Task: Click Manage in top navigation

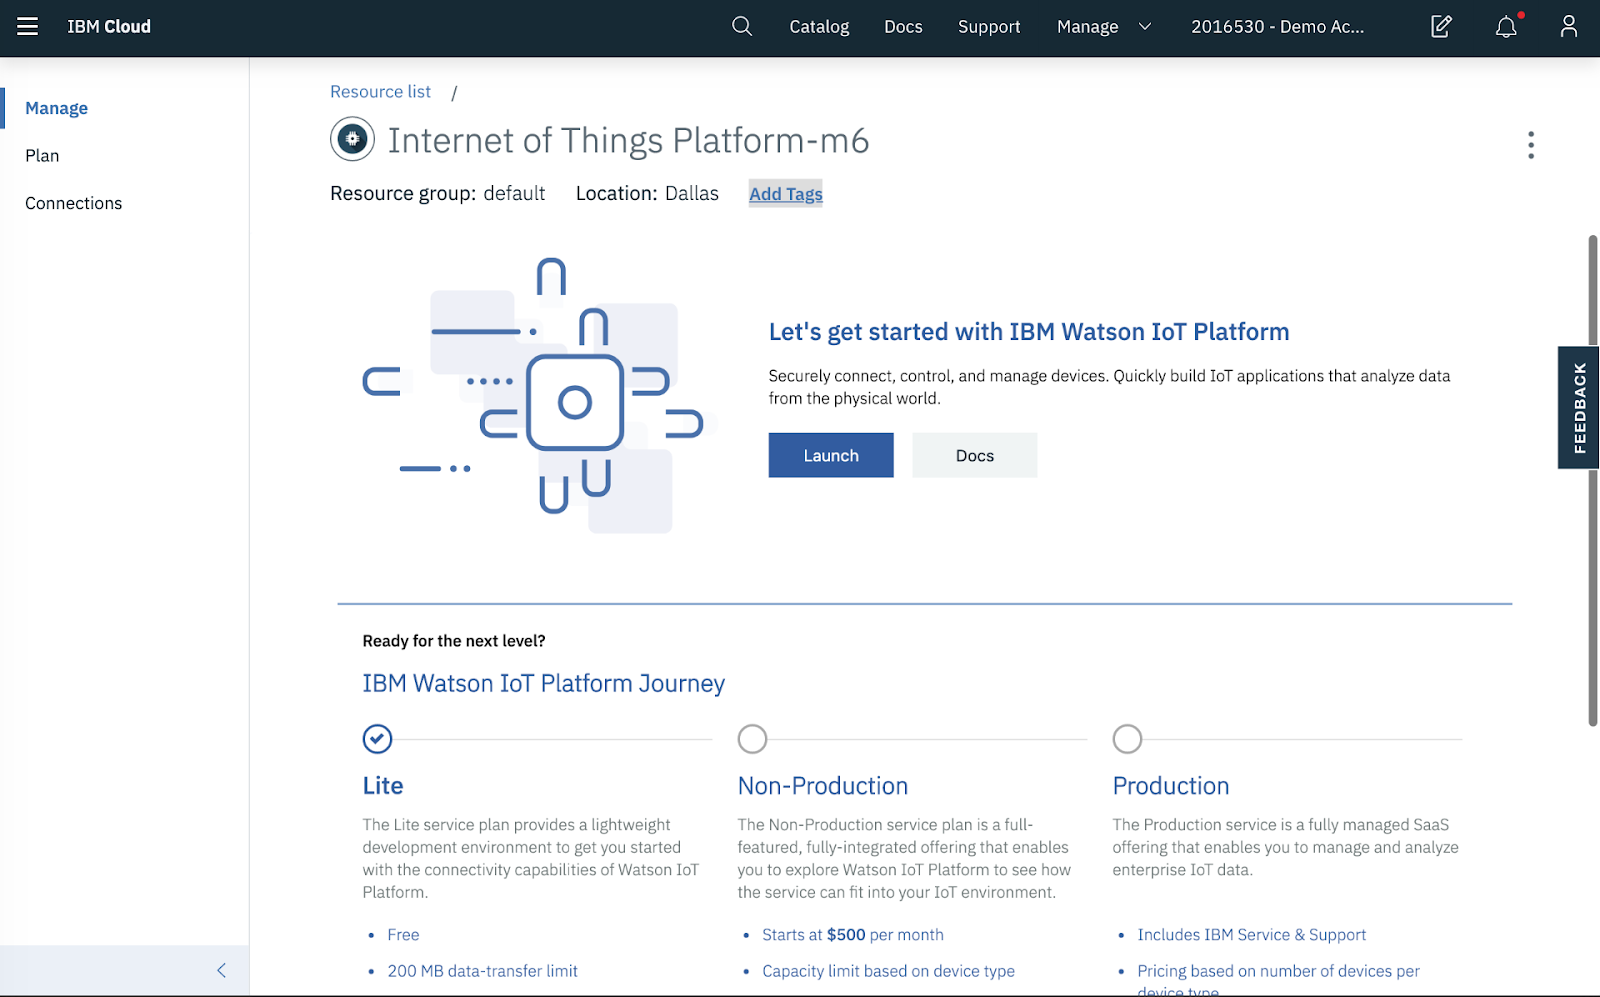Action: click(1087, 27)
